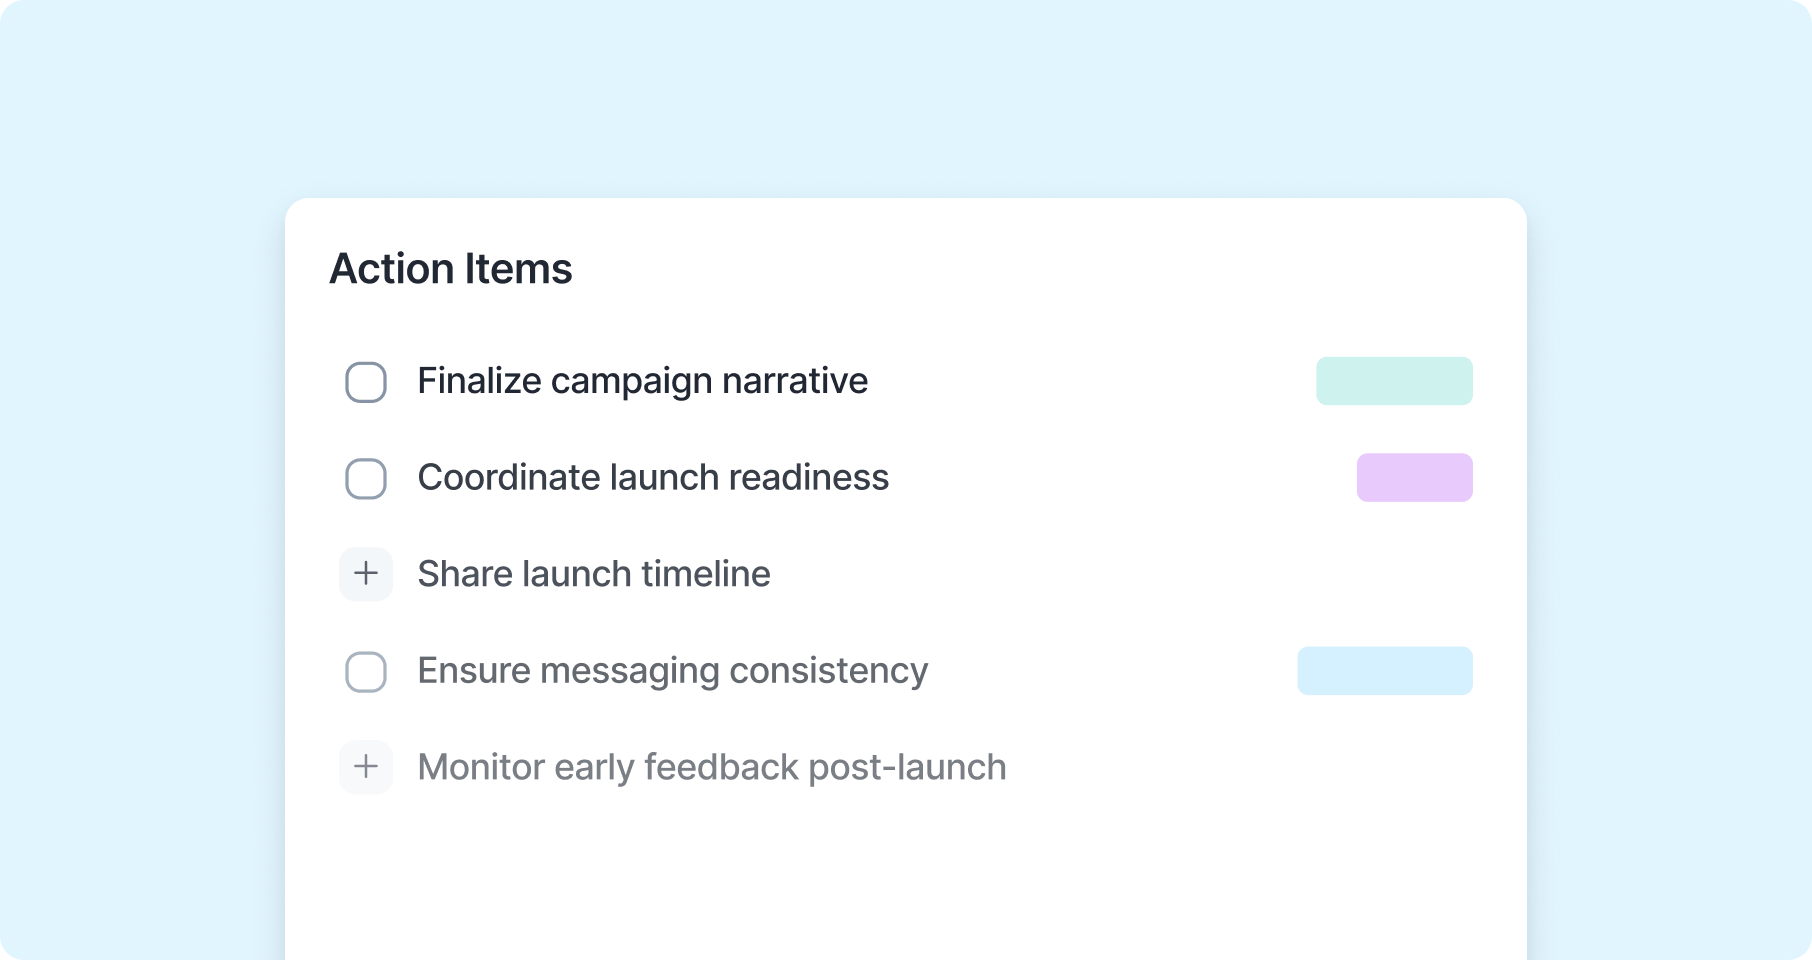Open the Finalize campaign narrative item text
The width and height of the screenshot is (1812, 960).
click(x=643, y=381)
